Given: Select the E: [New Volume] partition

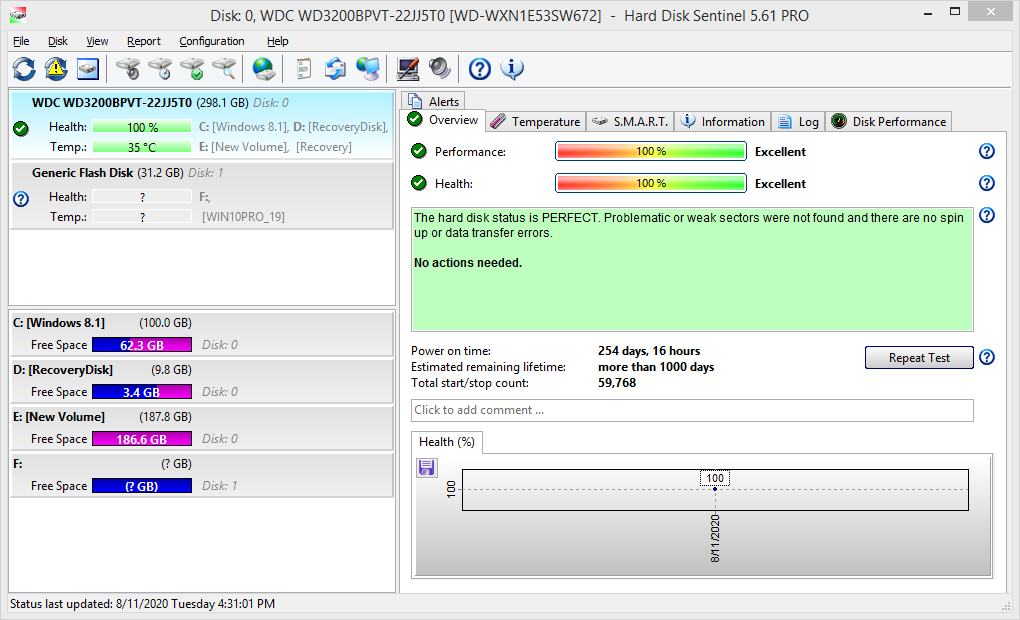Looking at the screenshot, I should pos(202,428).
